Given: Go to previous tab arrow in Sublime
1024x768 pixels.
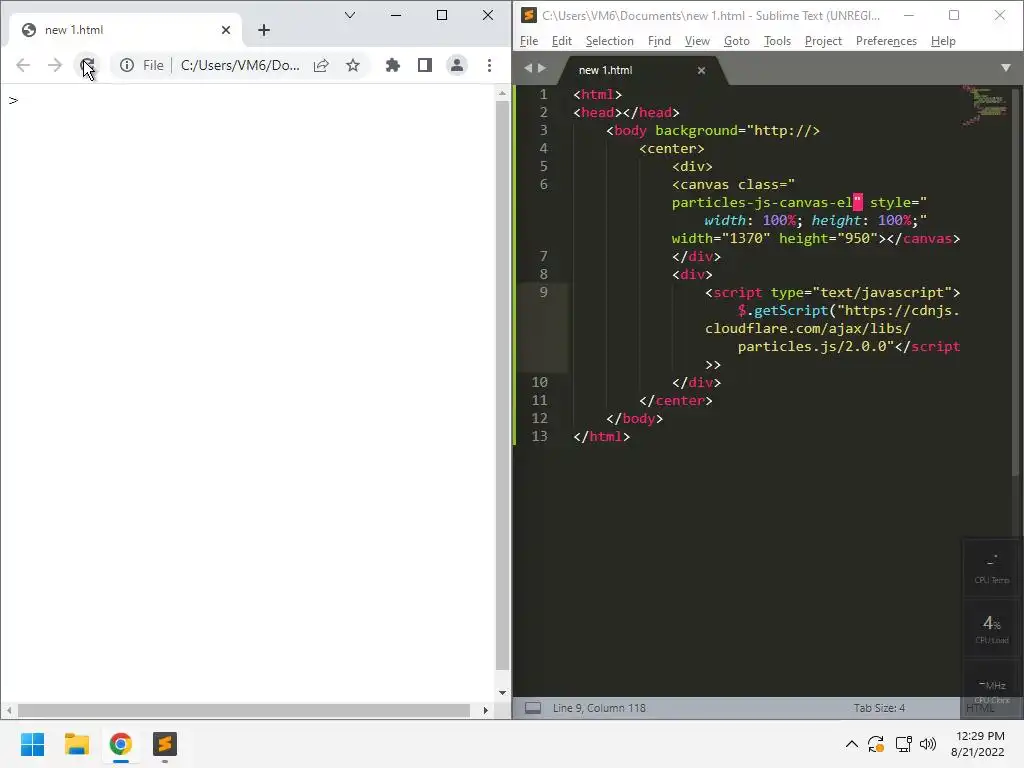Looking at the screenshot, I should 528,68.
